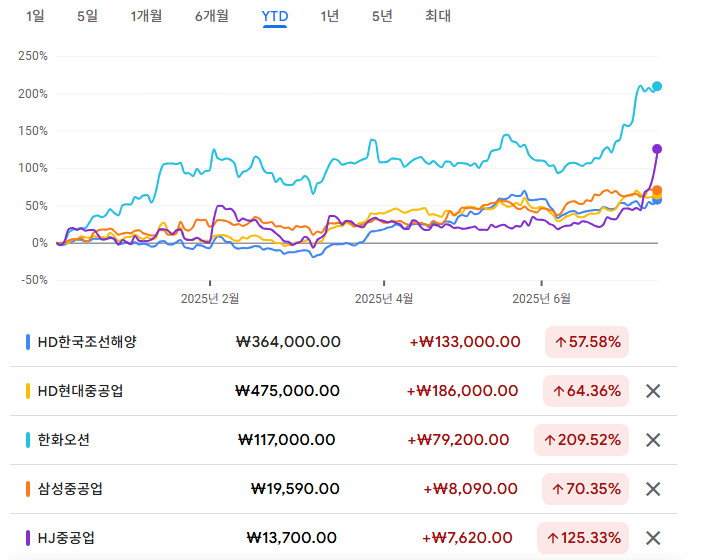Open the 한화오션 stock row
The width and height of the screenshot is (703, 560).
click(x=63, y=440)
